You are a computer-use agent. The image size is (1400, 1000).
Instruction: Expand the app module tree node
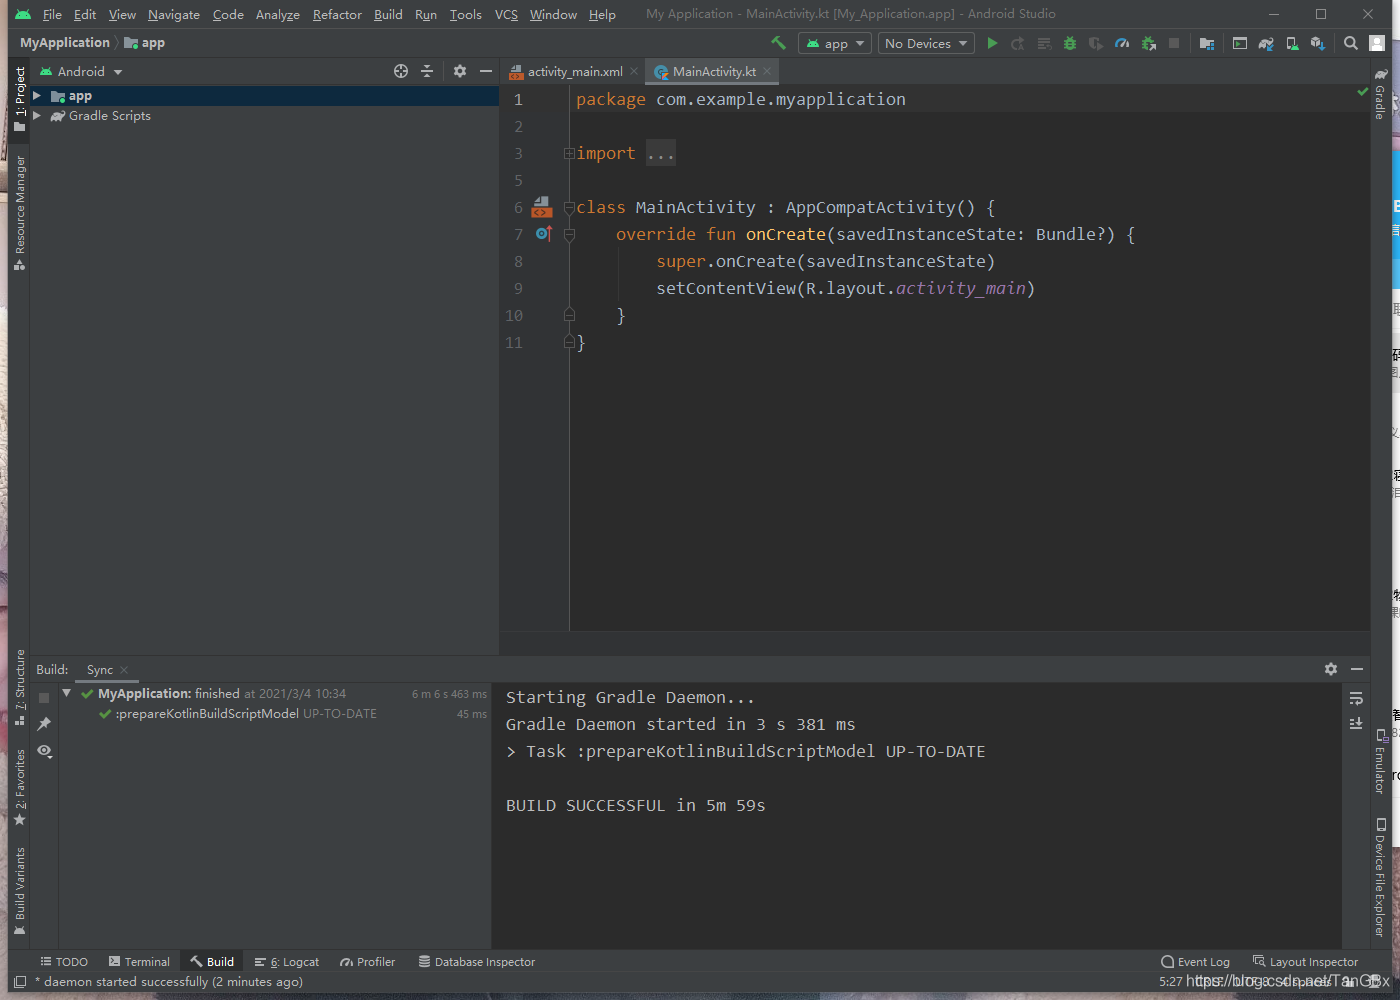(37, 96)
